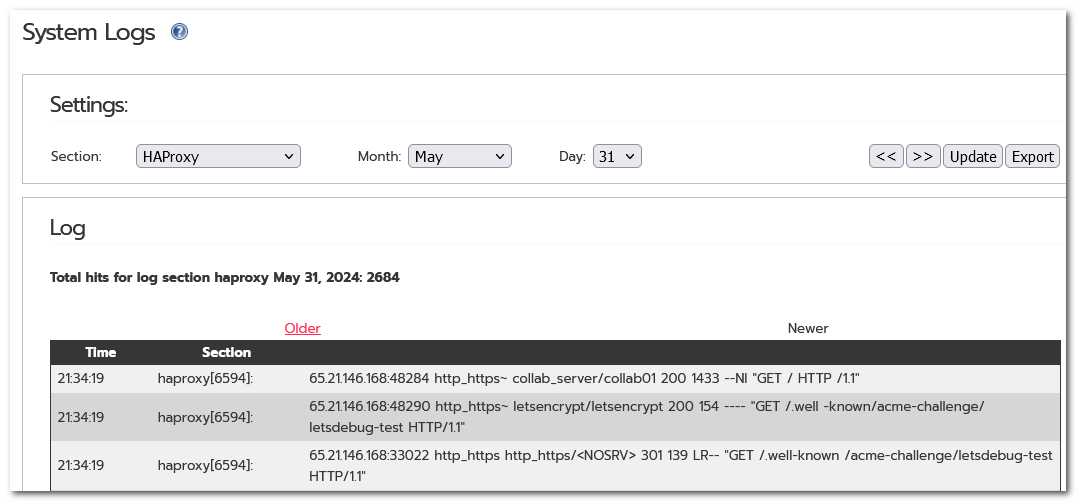Go to next day with >> button
1077x502 pixels.
(x=923, y=156)
